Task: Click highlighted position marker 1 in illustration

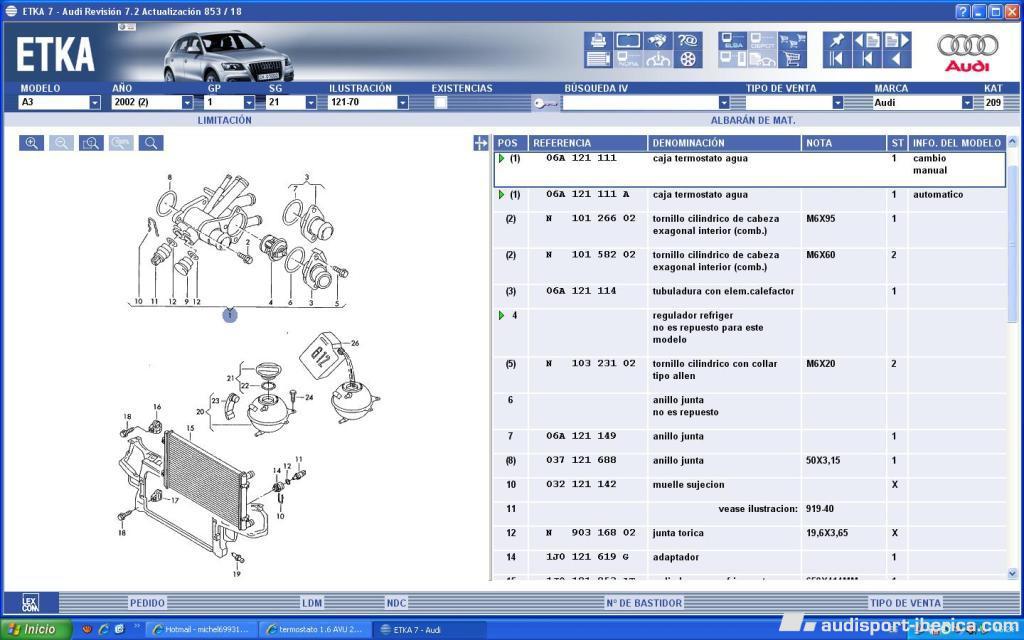Action: (x=230, y=315)
